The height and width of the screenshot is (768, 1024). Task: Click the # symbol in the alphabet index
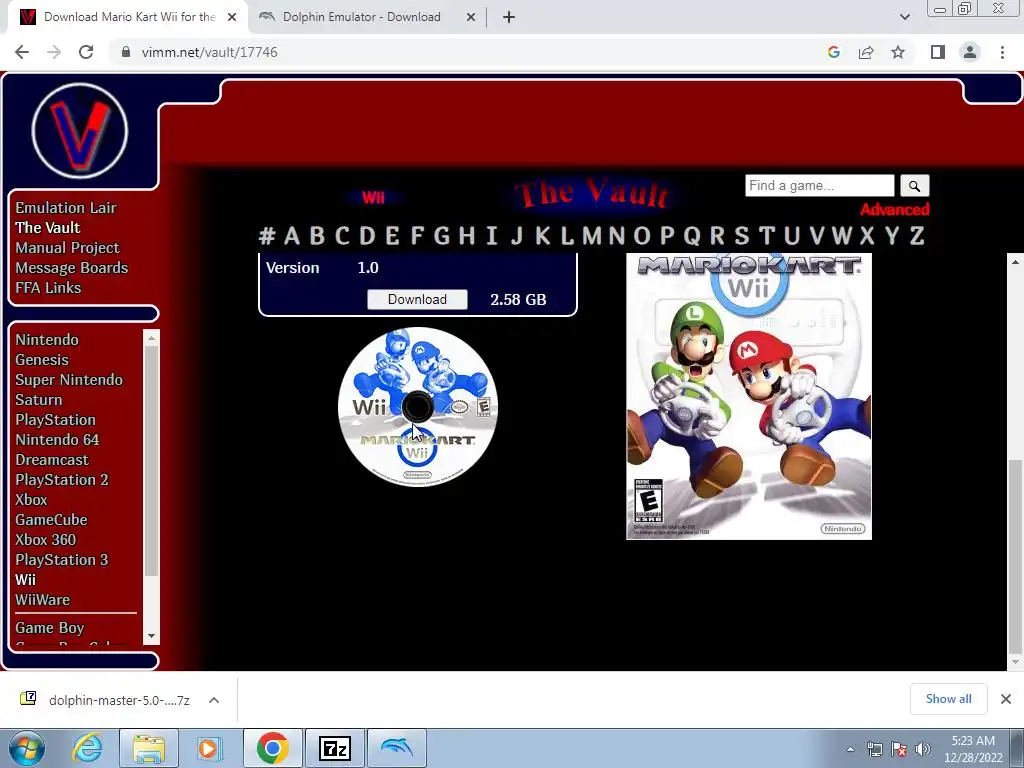(x=266, y=235)
